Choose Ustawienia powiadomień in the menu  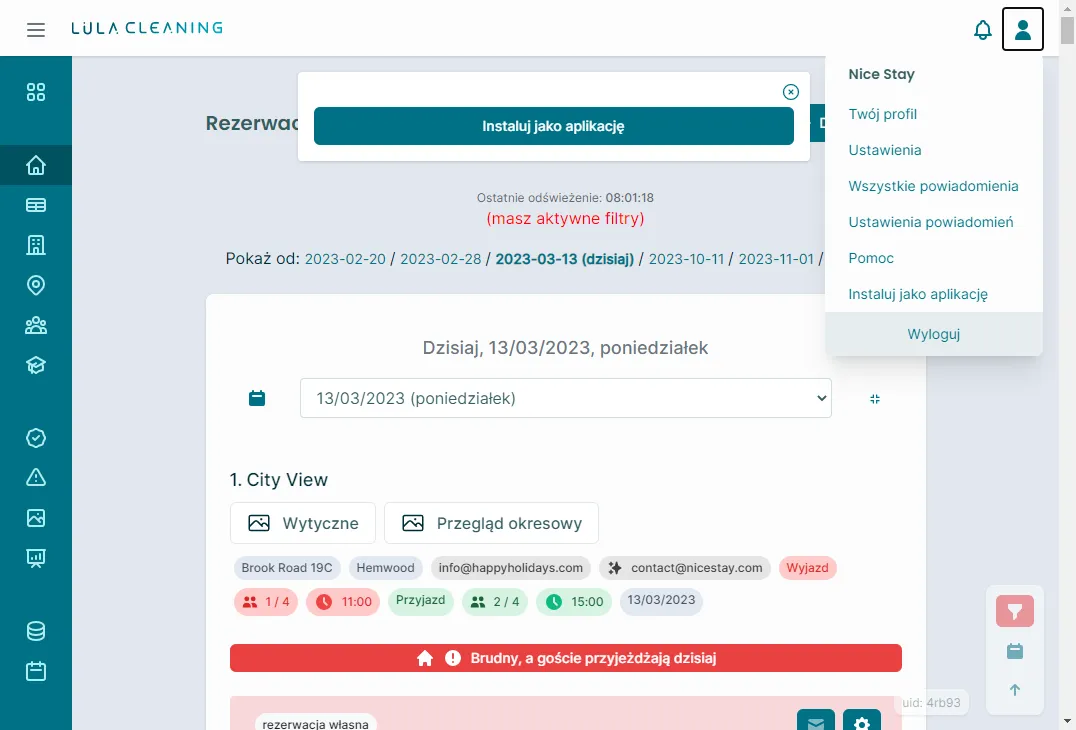930,222
